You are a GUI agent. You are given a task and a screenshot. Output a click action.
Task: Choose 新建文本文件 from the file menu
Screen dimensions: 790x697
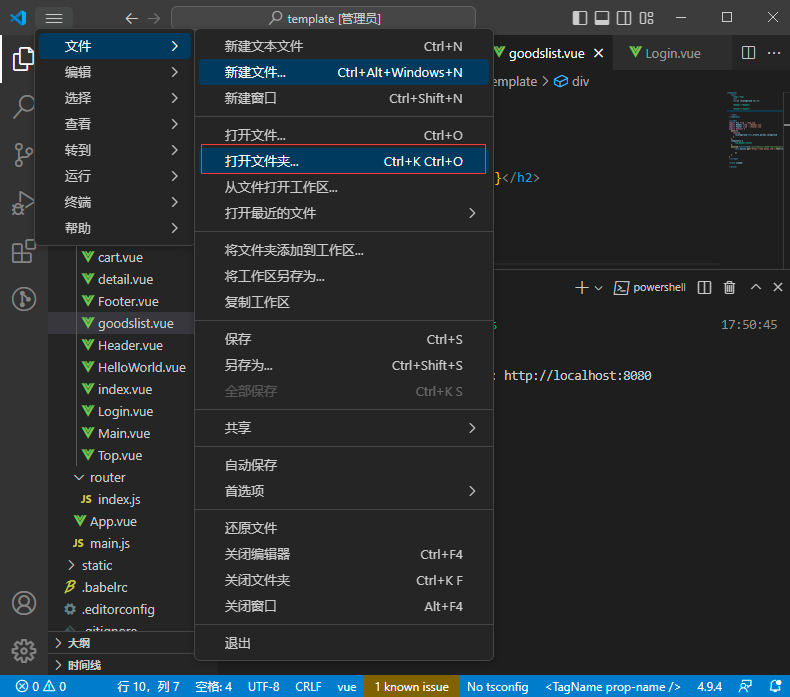click(x=344, y=46)
